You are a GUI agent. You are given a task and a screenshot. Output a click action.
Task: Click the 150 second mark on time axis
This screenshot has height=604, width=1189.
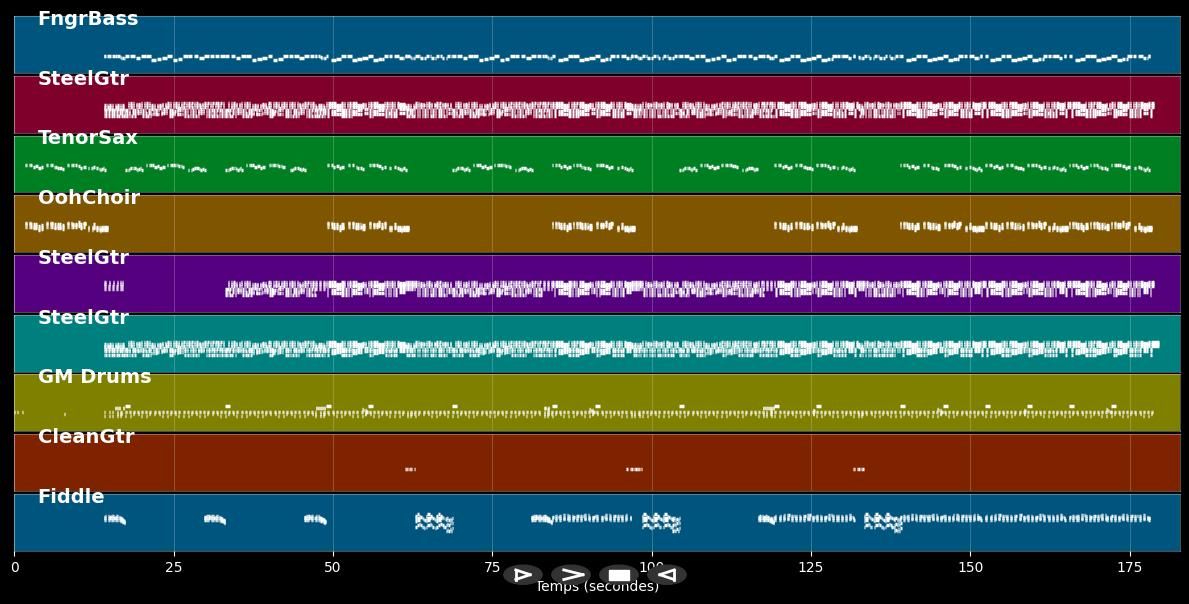click(970, 567)
